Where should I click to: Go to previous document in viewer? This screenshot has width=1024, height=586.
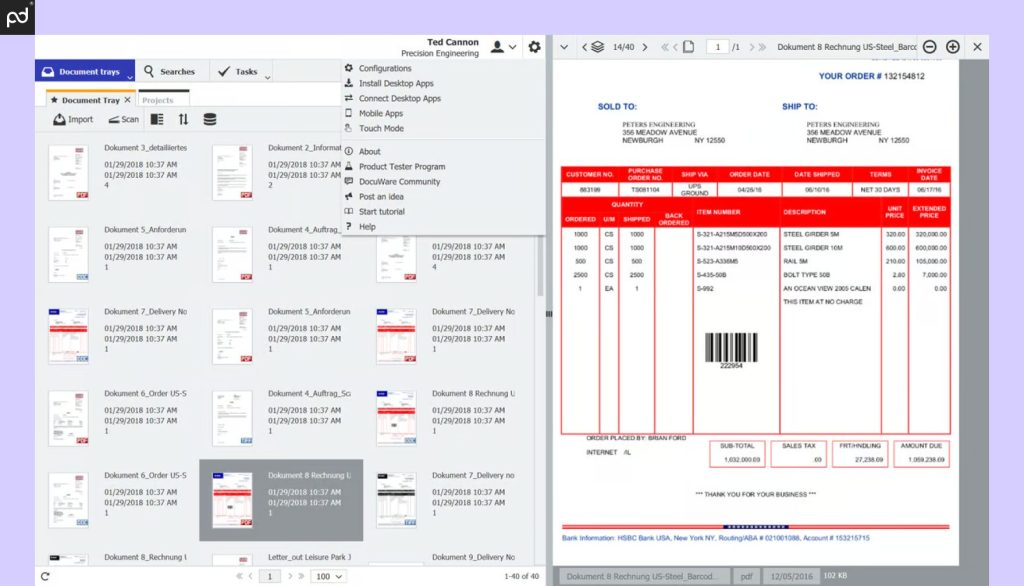point(584,47)
